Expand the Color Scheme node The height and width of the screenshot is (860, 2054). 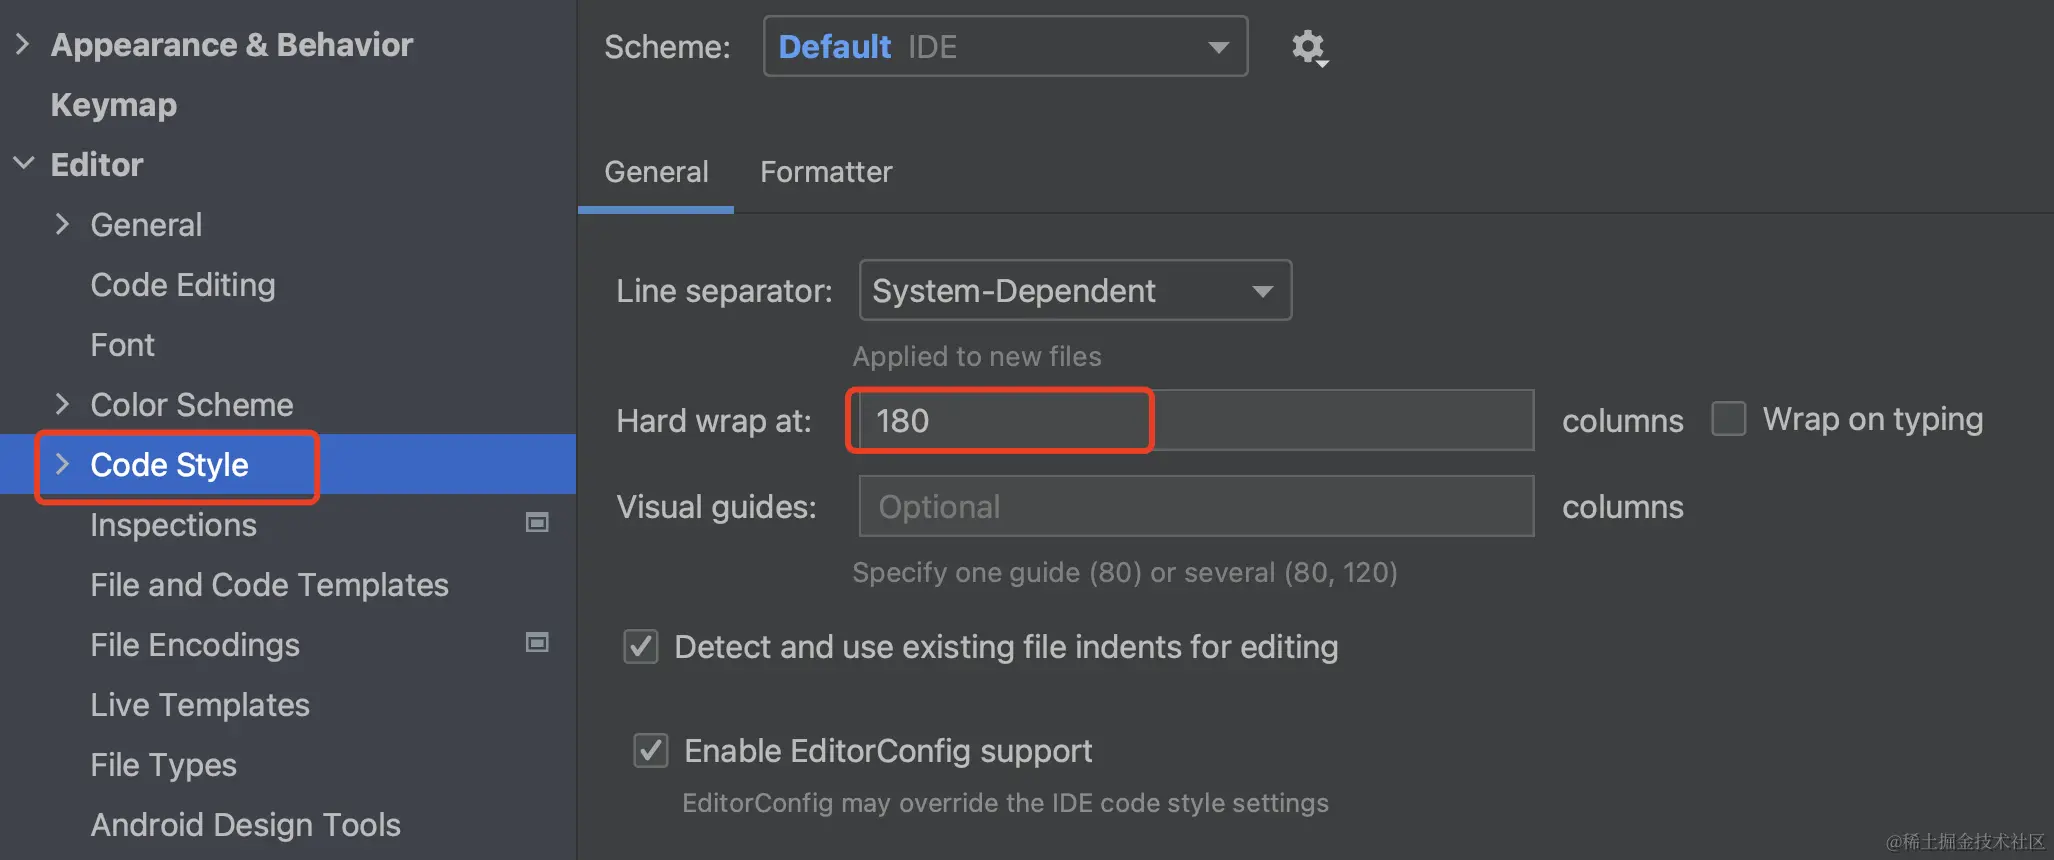coord(63,404)
